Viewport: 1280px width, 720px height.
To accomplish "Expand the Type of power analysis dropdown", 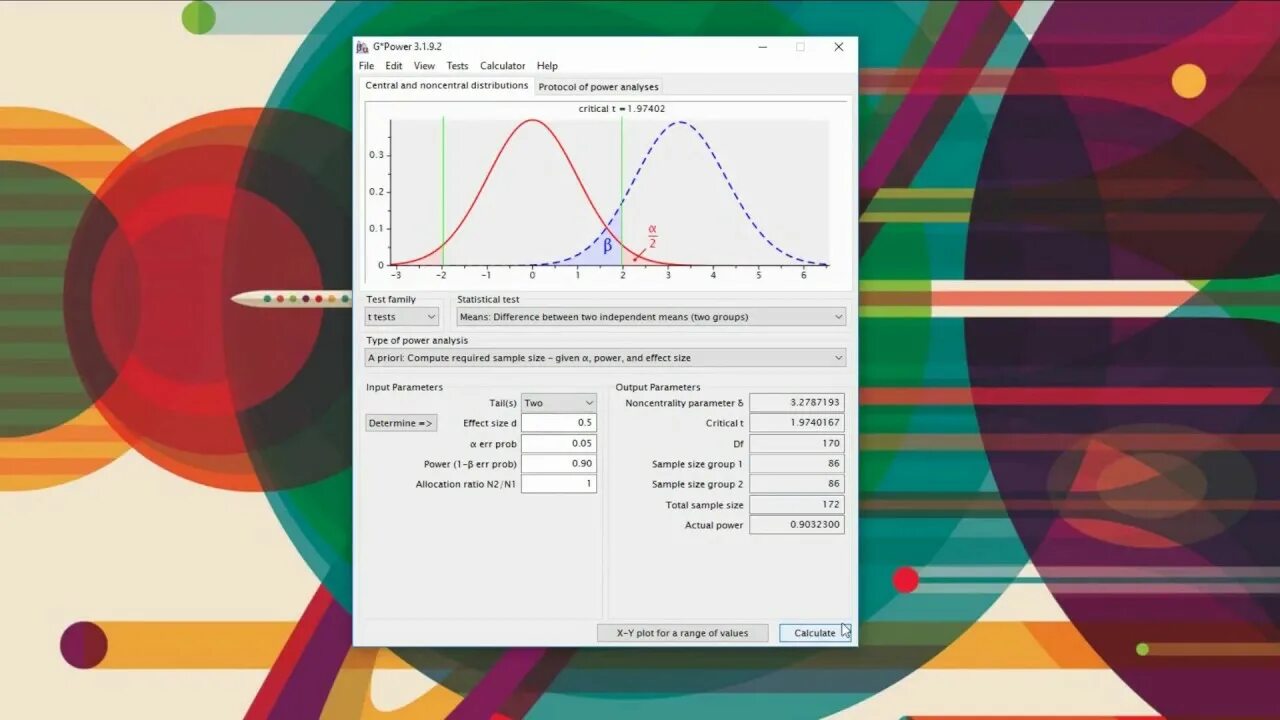I will pyautogui.click(x=605, y=358).
